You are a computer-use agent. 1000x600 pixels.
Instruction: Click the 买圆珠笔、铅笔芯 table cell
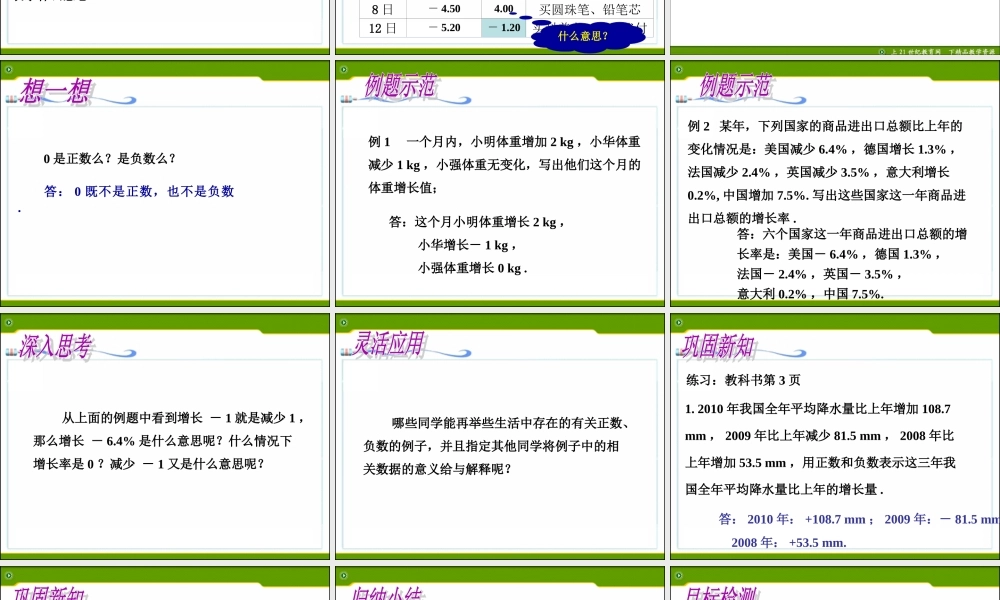click(590, 10)
